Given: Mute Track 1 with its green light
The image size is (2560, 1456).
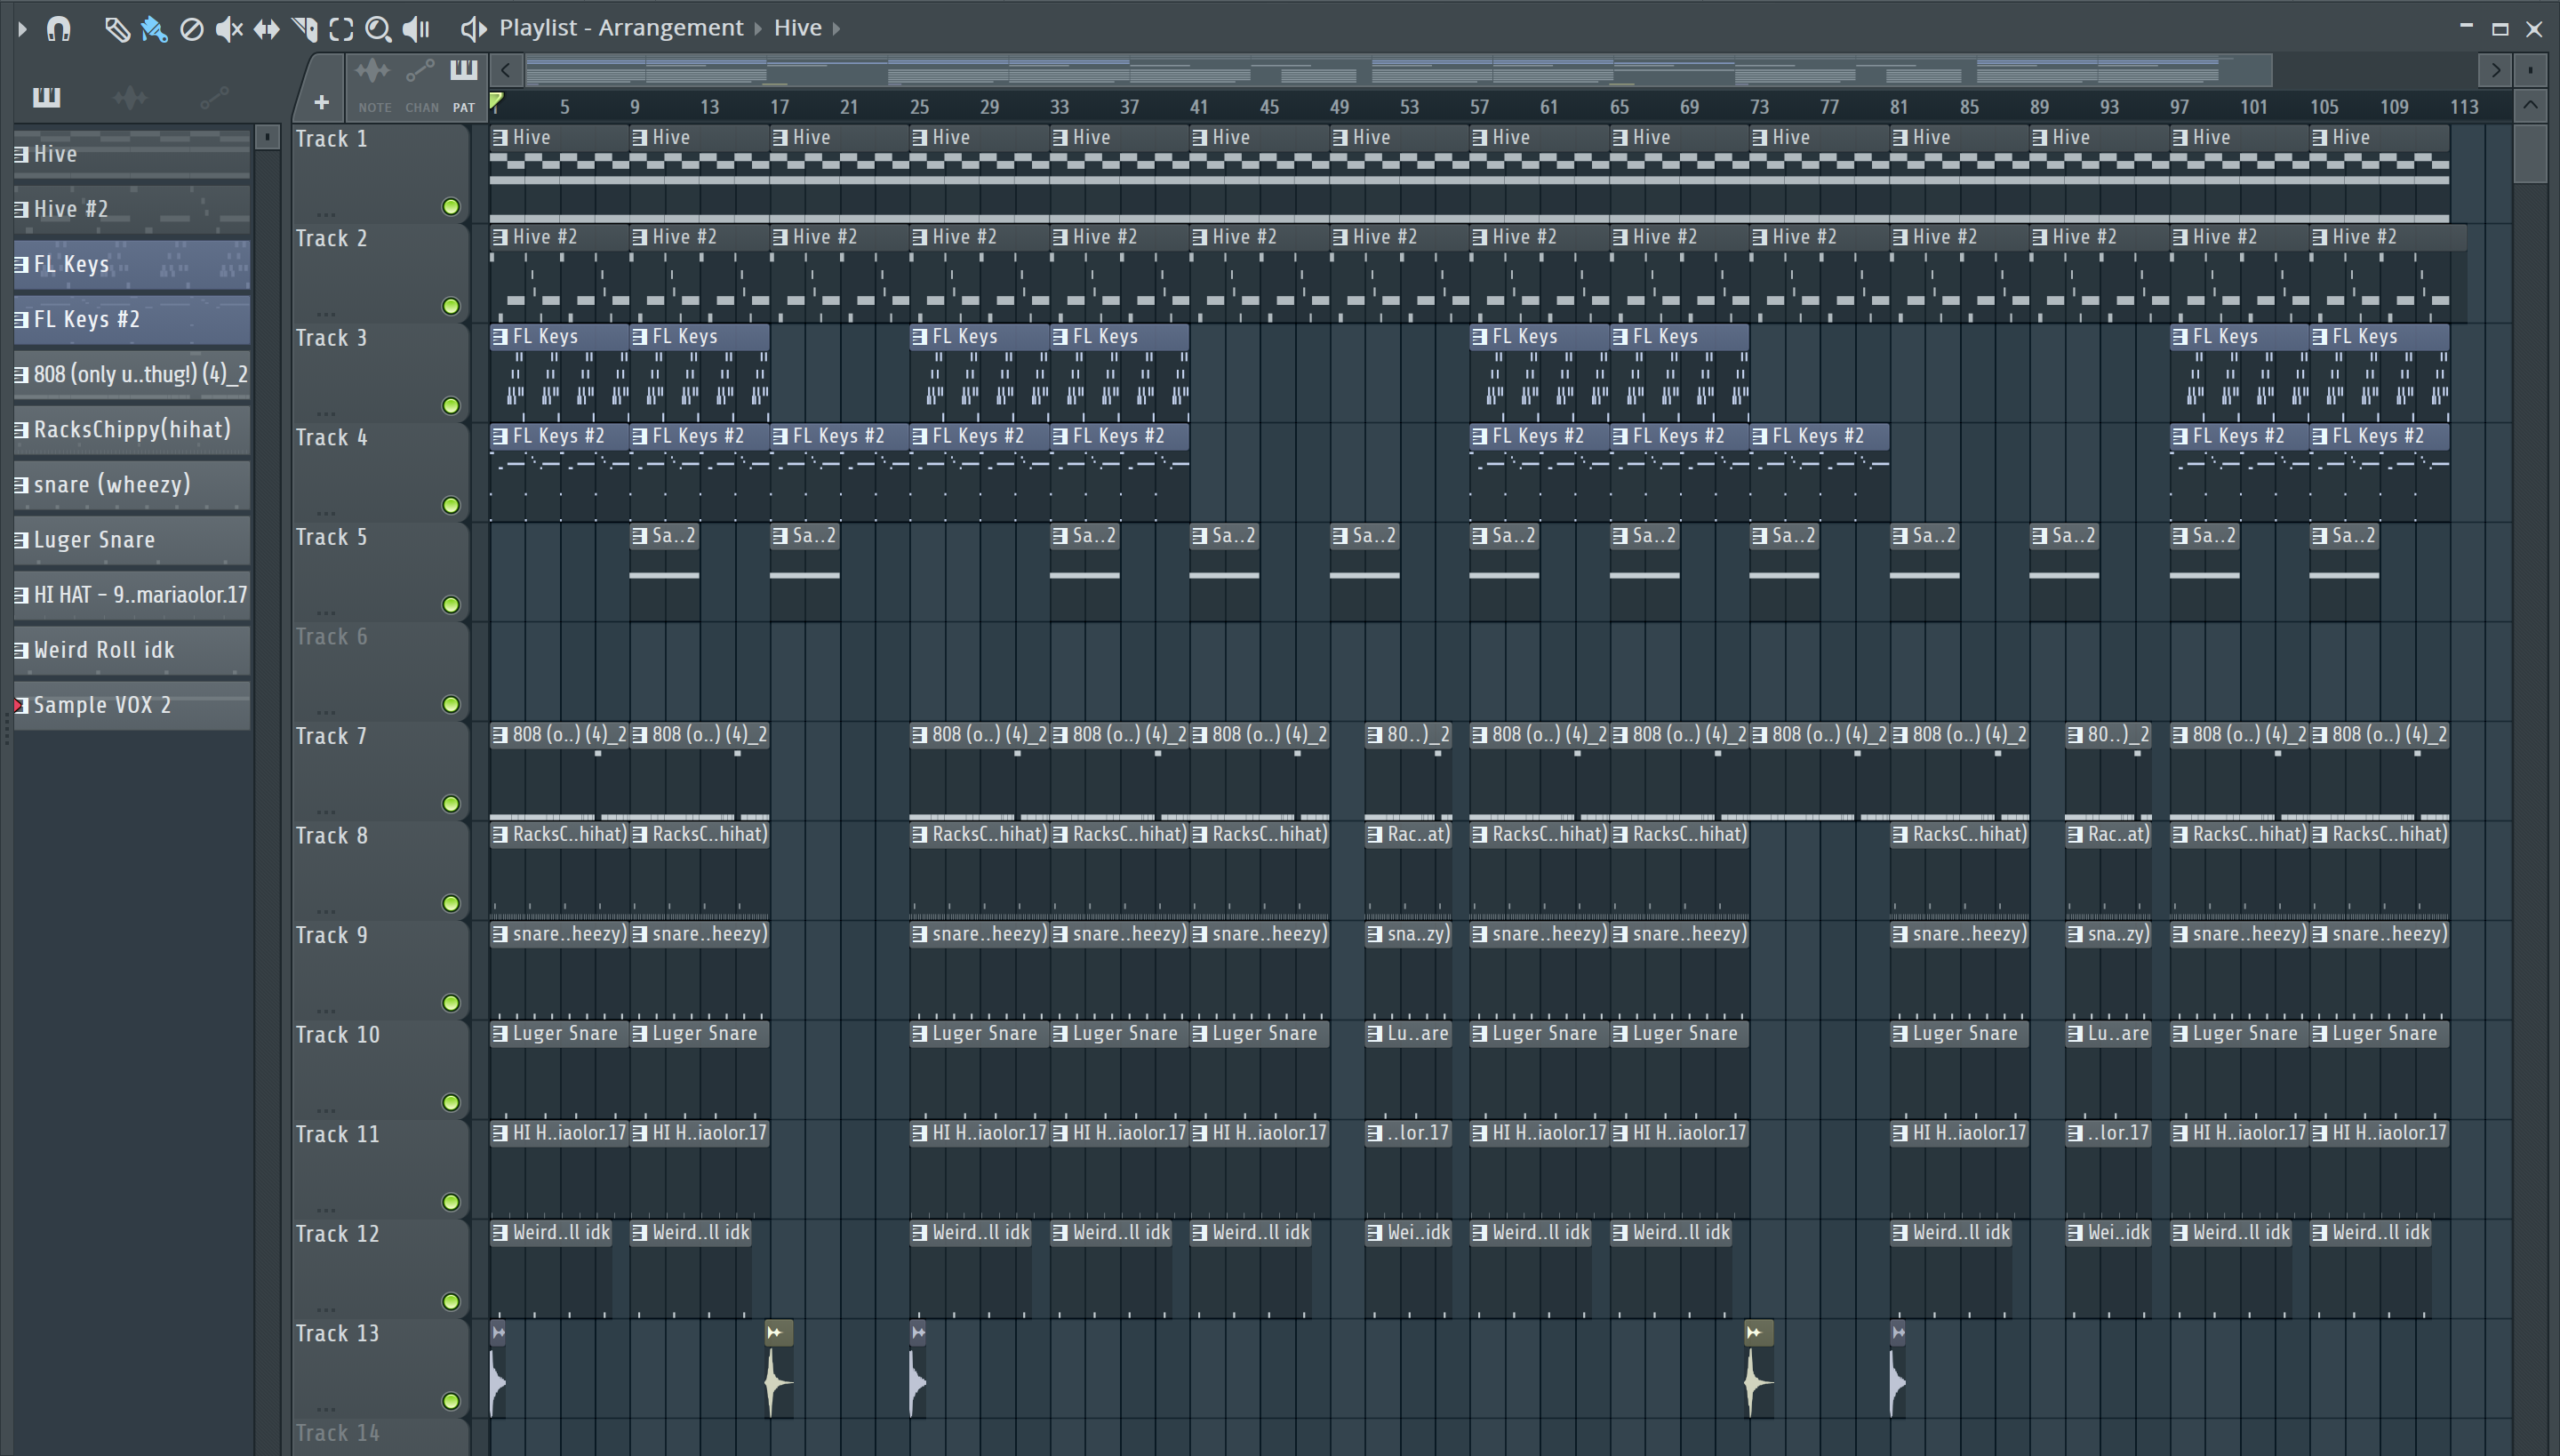Looking at the screenshot, I should (451, 207).
